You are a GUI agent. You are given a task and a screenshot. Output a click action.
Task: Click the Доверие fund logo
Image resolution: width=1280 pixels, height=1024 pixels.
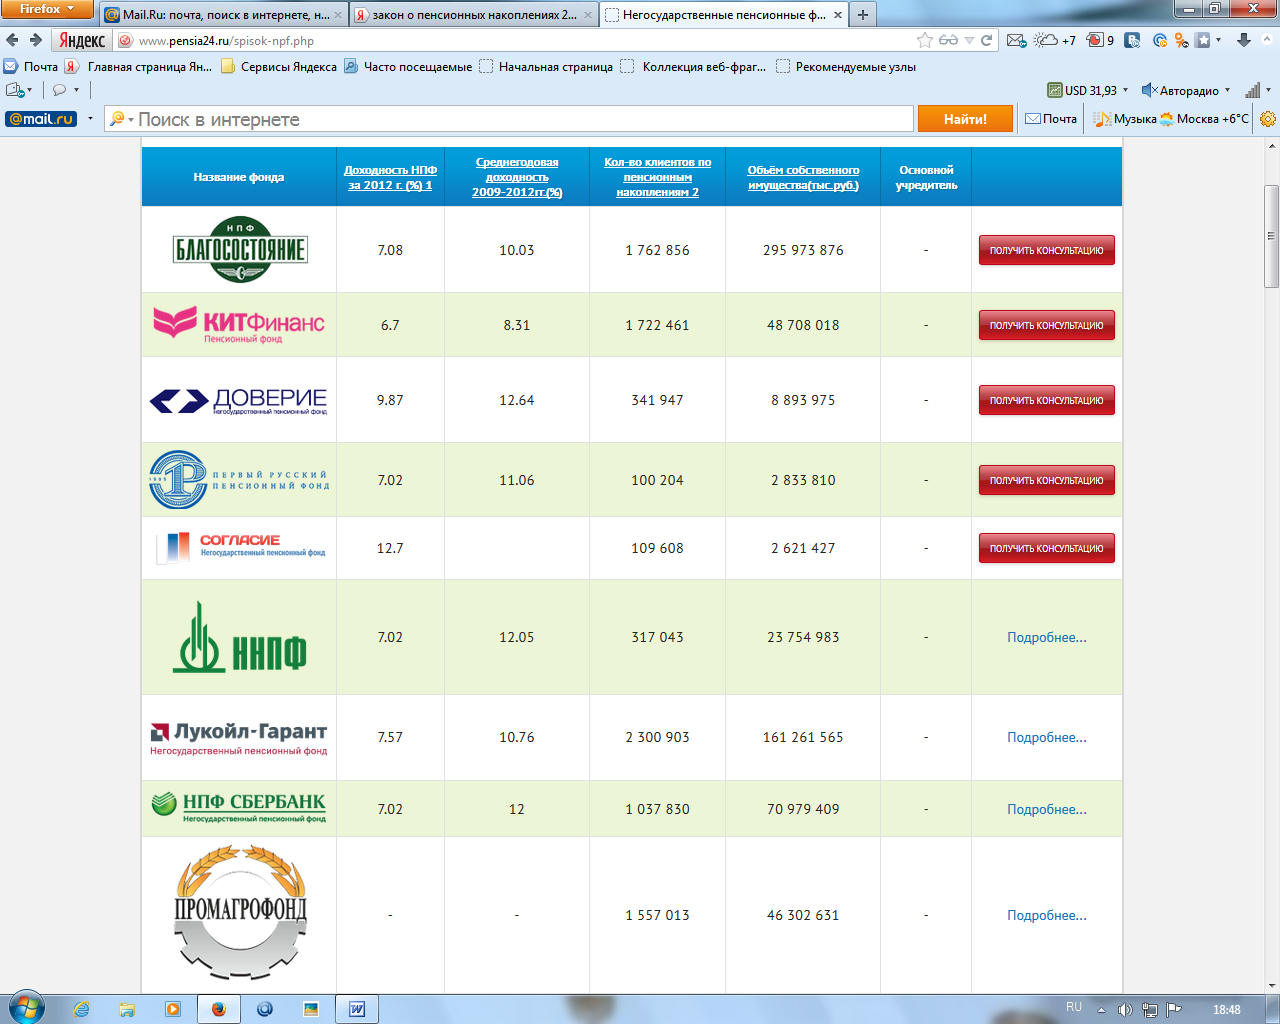point(239,400)
